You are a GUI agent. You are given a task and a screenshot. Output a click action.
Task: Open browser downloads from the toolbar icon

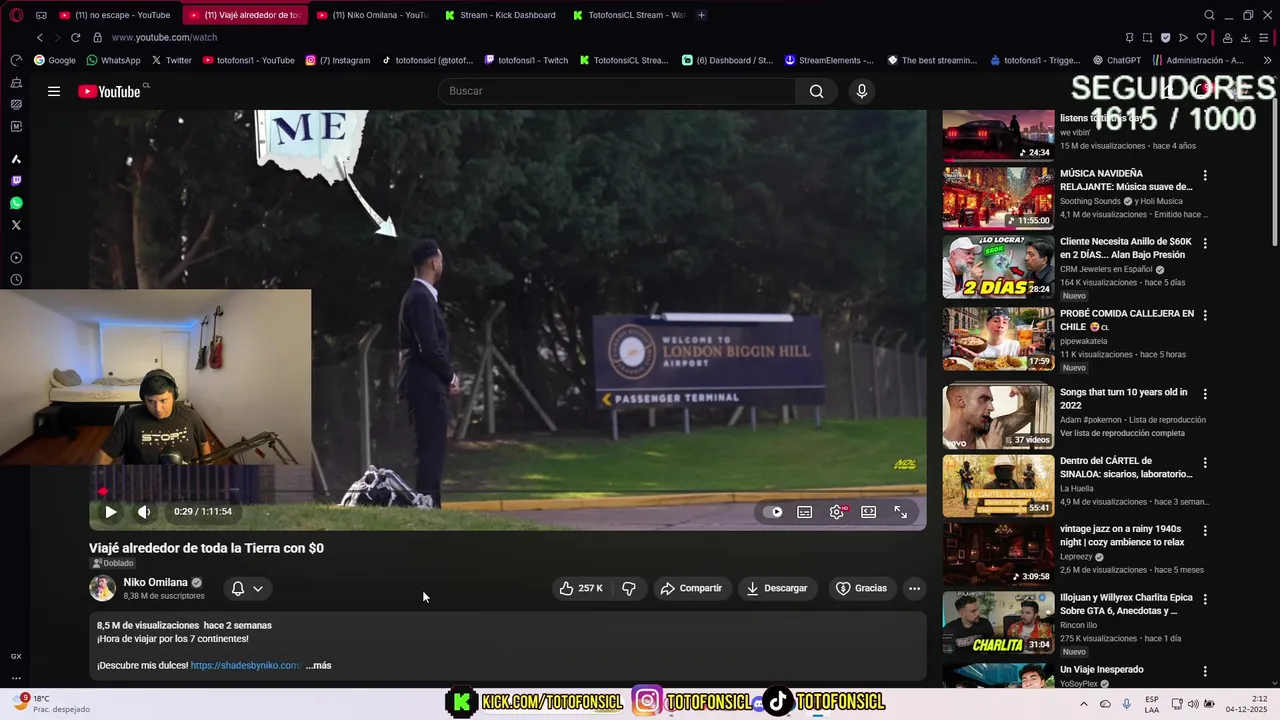1245,38
